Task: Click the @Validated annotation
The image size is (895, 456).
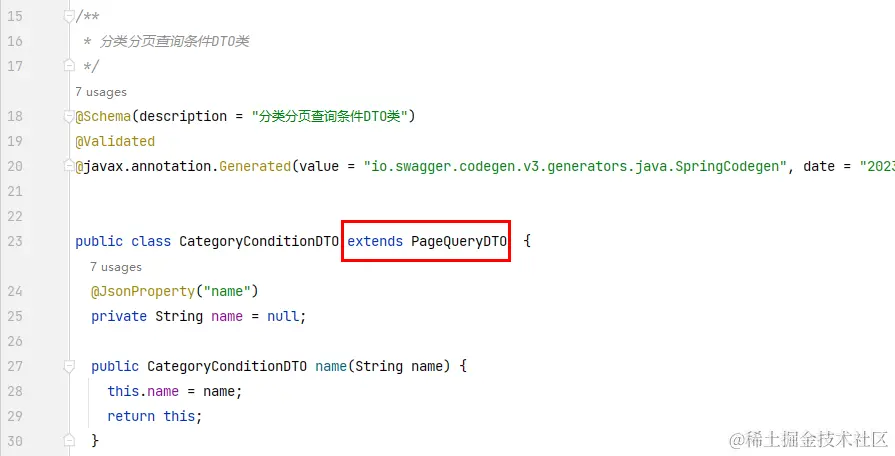Action: (115, 142)
